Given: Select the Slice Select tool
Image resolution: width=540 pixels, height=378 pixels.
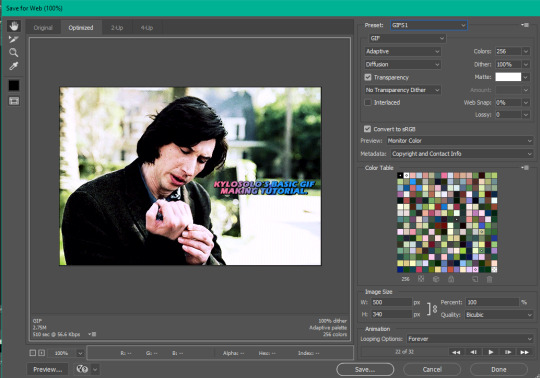Looking at the screenshot, I should click(x=14, y=39).
